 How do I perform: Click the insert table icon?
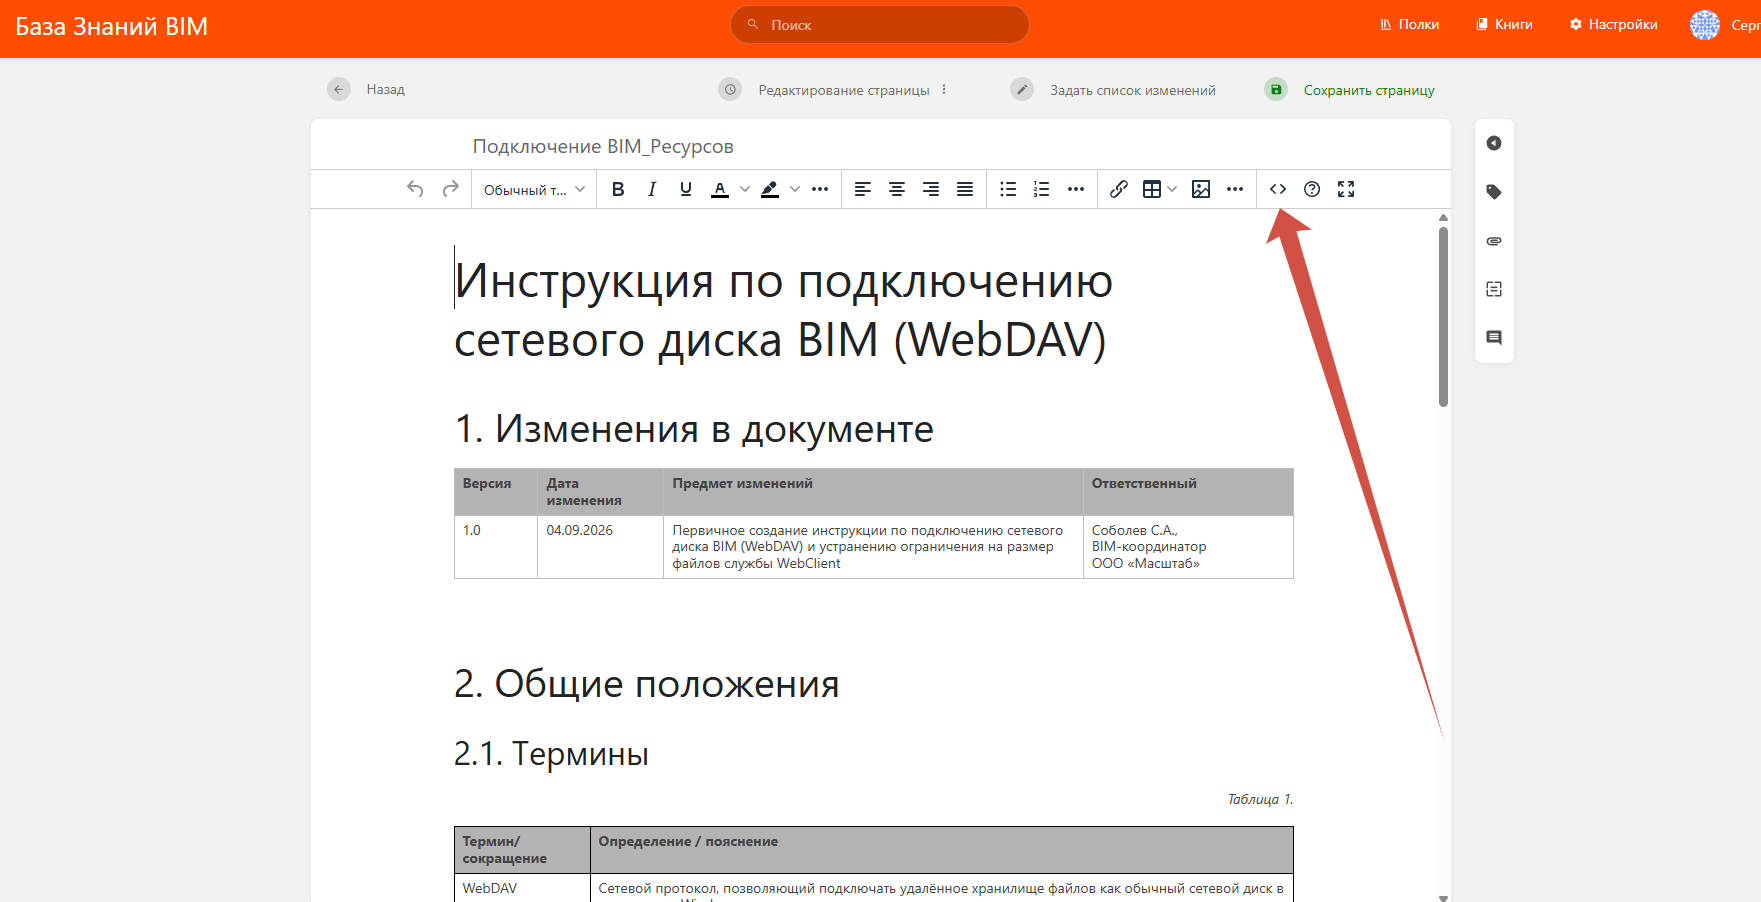[x=1152, y=189]
